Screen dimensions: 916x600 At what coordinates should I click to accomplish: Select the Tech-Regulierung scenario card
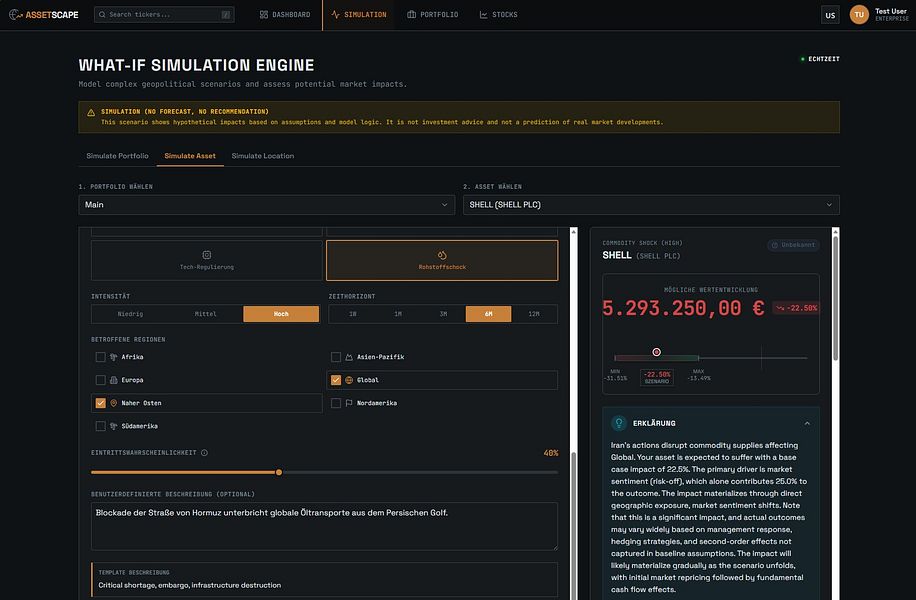(x=207, y=261)
